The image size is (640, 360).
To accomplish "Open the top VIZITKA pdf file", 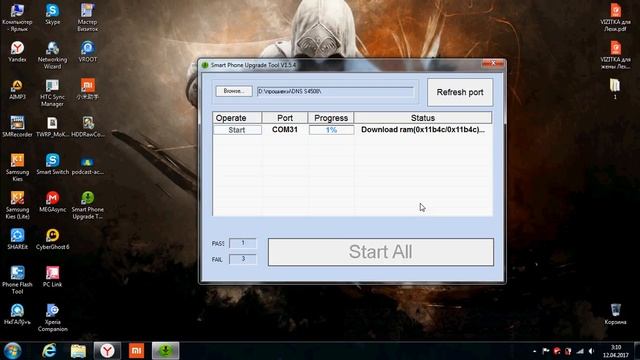I will click(x=616, y=18).
